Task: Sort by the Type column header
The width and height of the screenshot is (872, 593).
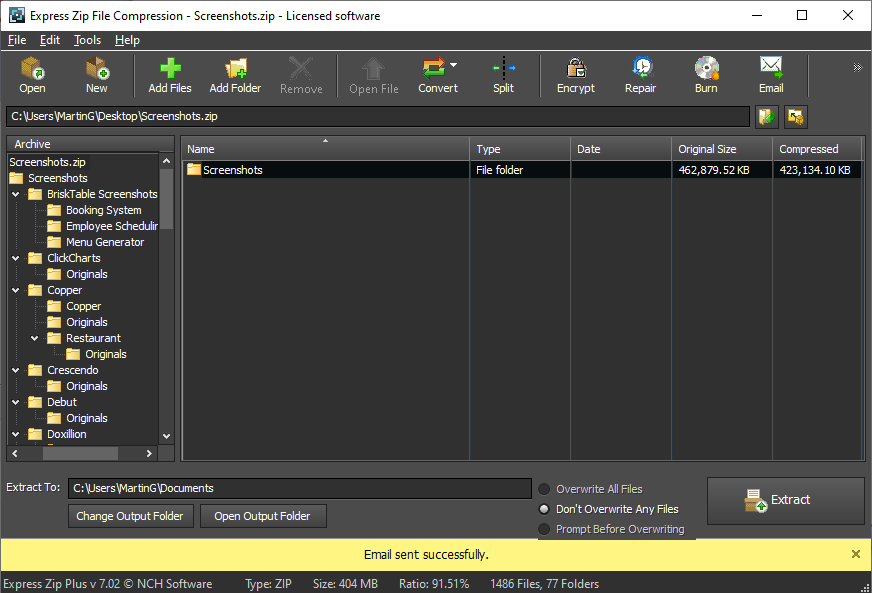Action: point(520,149)
